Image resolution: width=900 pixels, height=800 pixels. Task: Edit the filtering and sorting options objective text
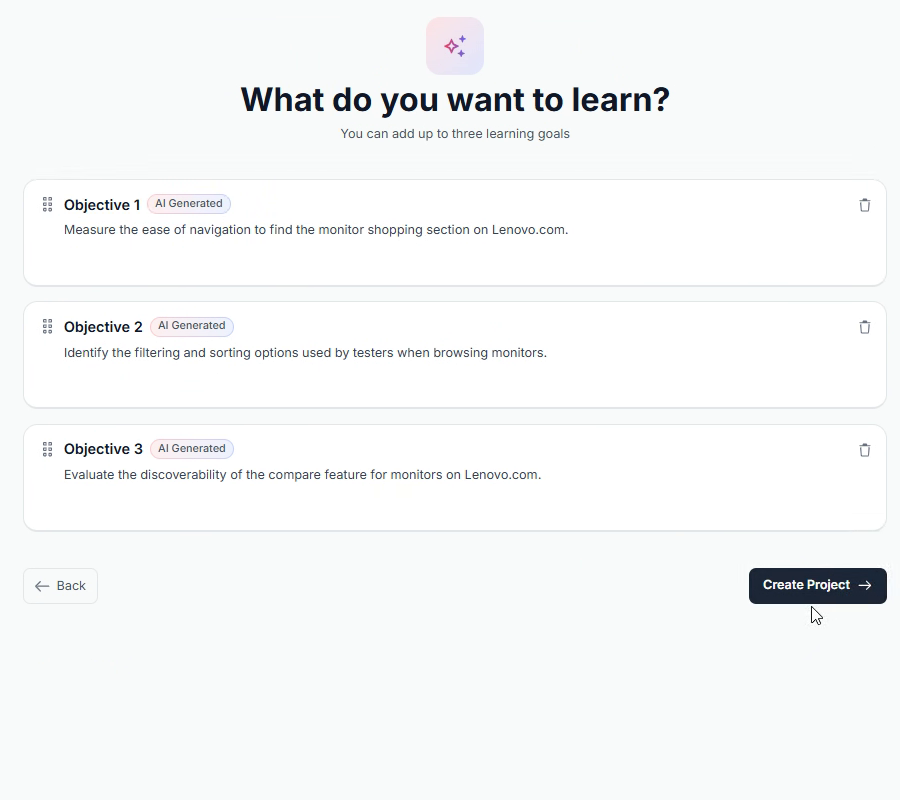tap(305, 353)
